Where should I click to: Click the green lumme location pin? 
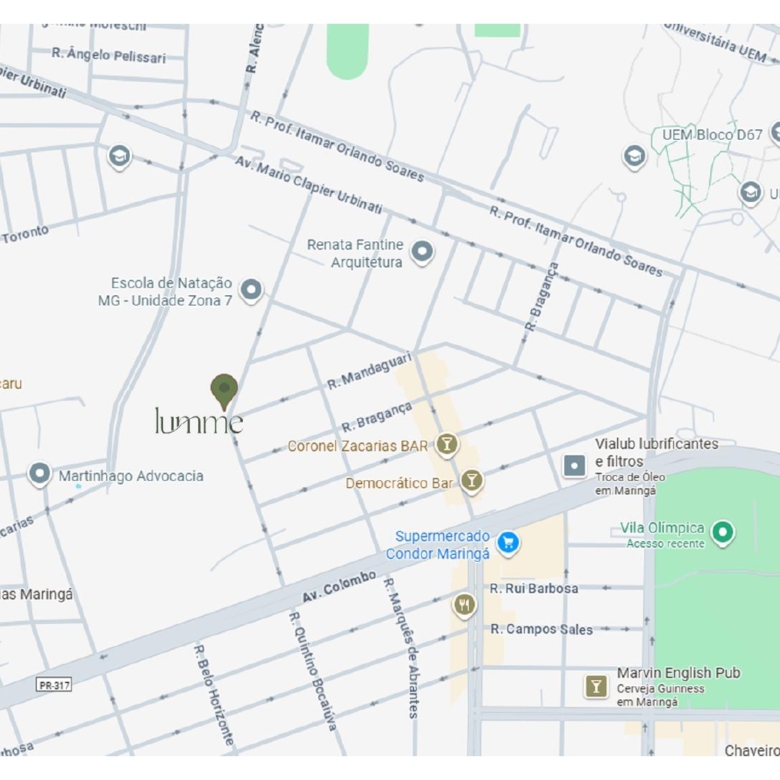click(x=224, y=391)
